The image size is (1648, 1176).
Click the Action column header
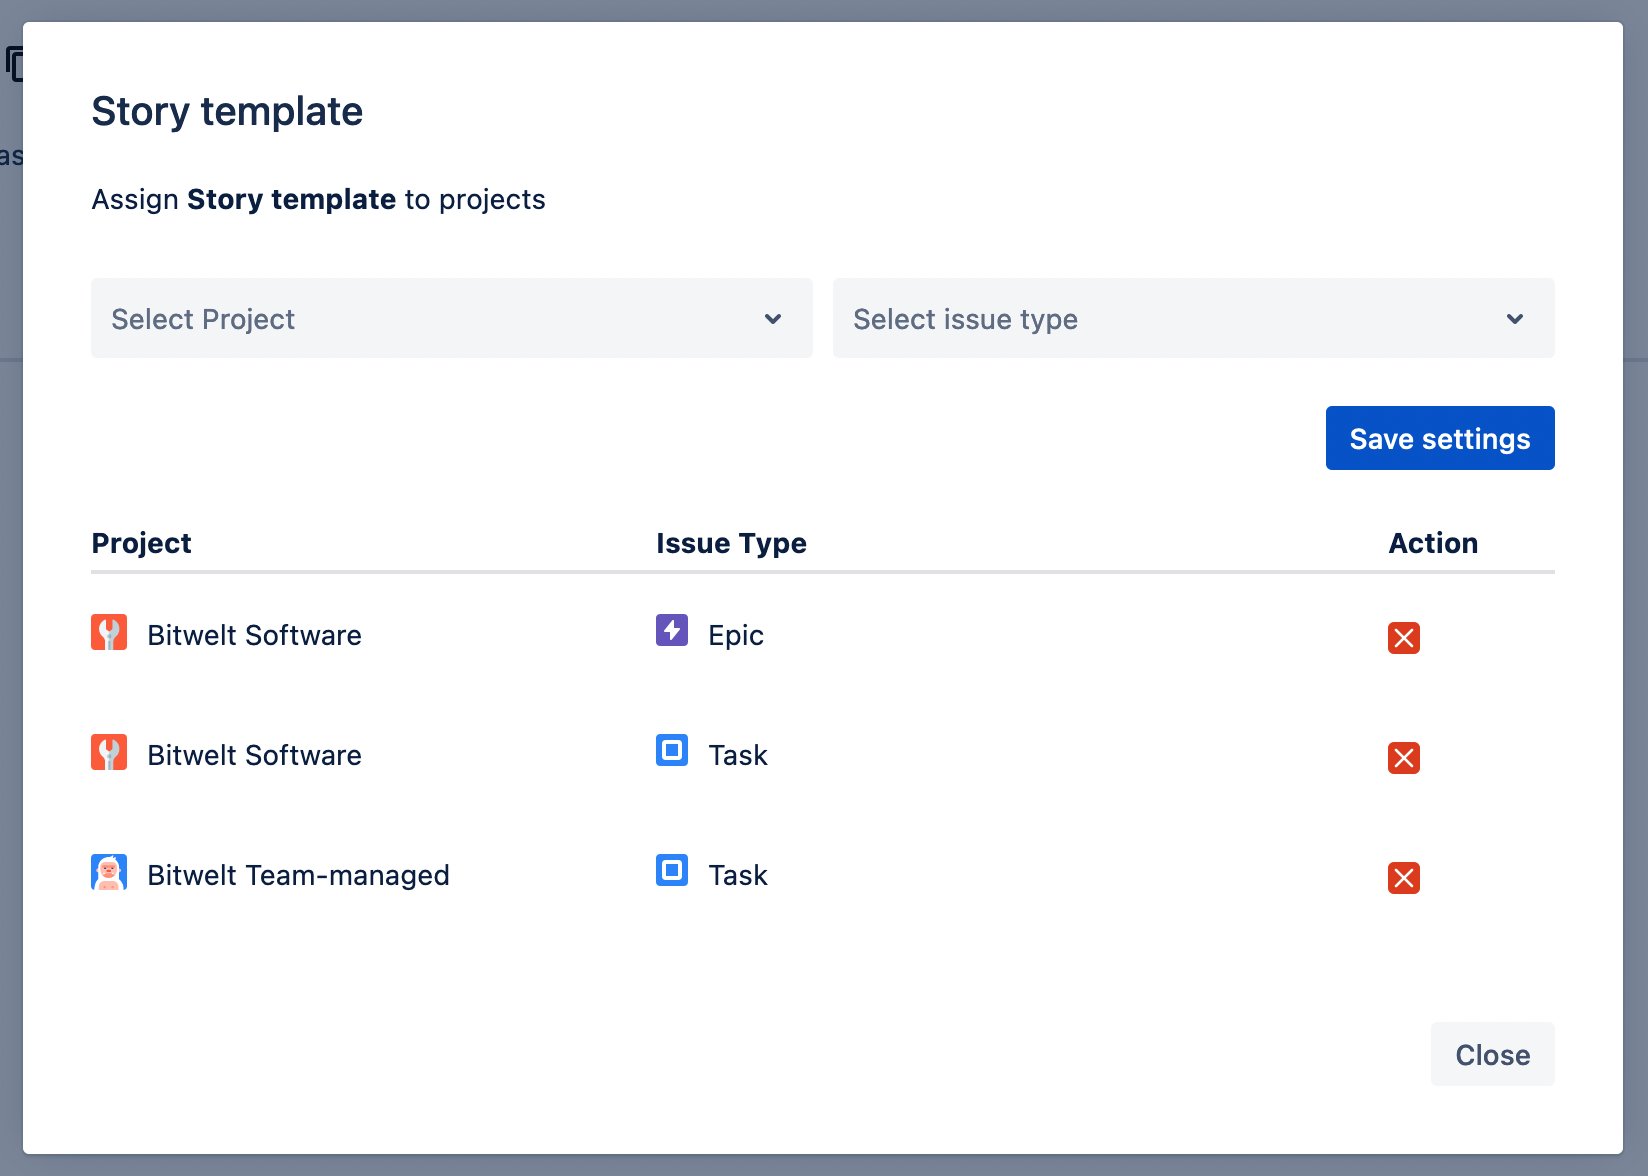(x=1433, y=543)
